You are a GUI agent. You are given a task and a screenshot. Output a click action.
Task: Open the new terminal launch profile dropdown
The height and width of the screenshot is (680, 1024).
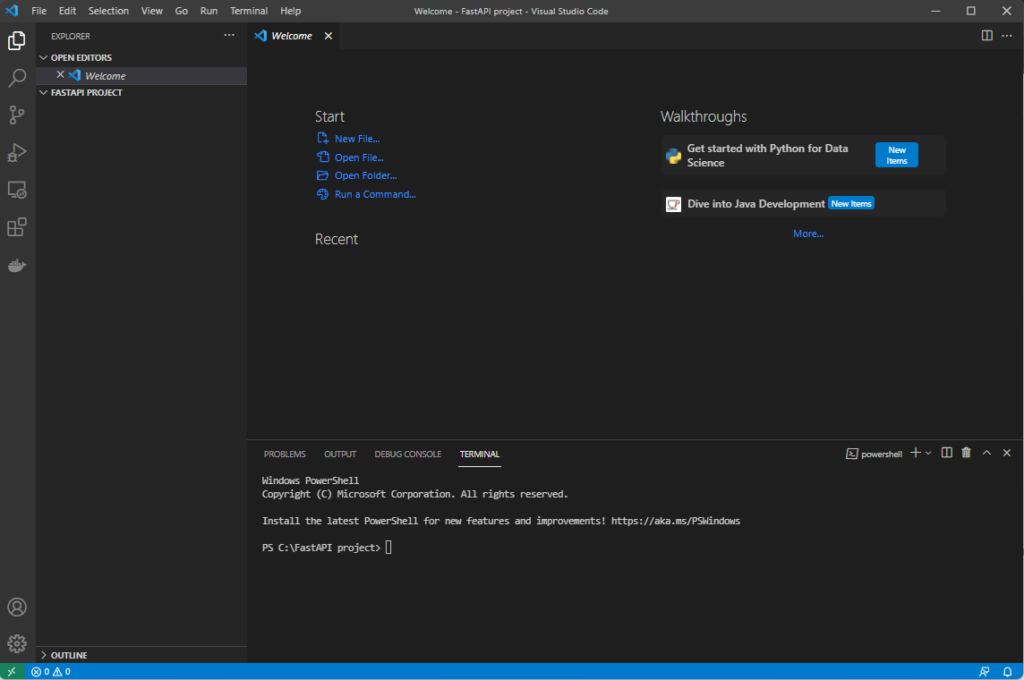[x=929, y=453]
